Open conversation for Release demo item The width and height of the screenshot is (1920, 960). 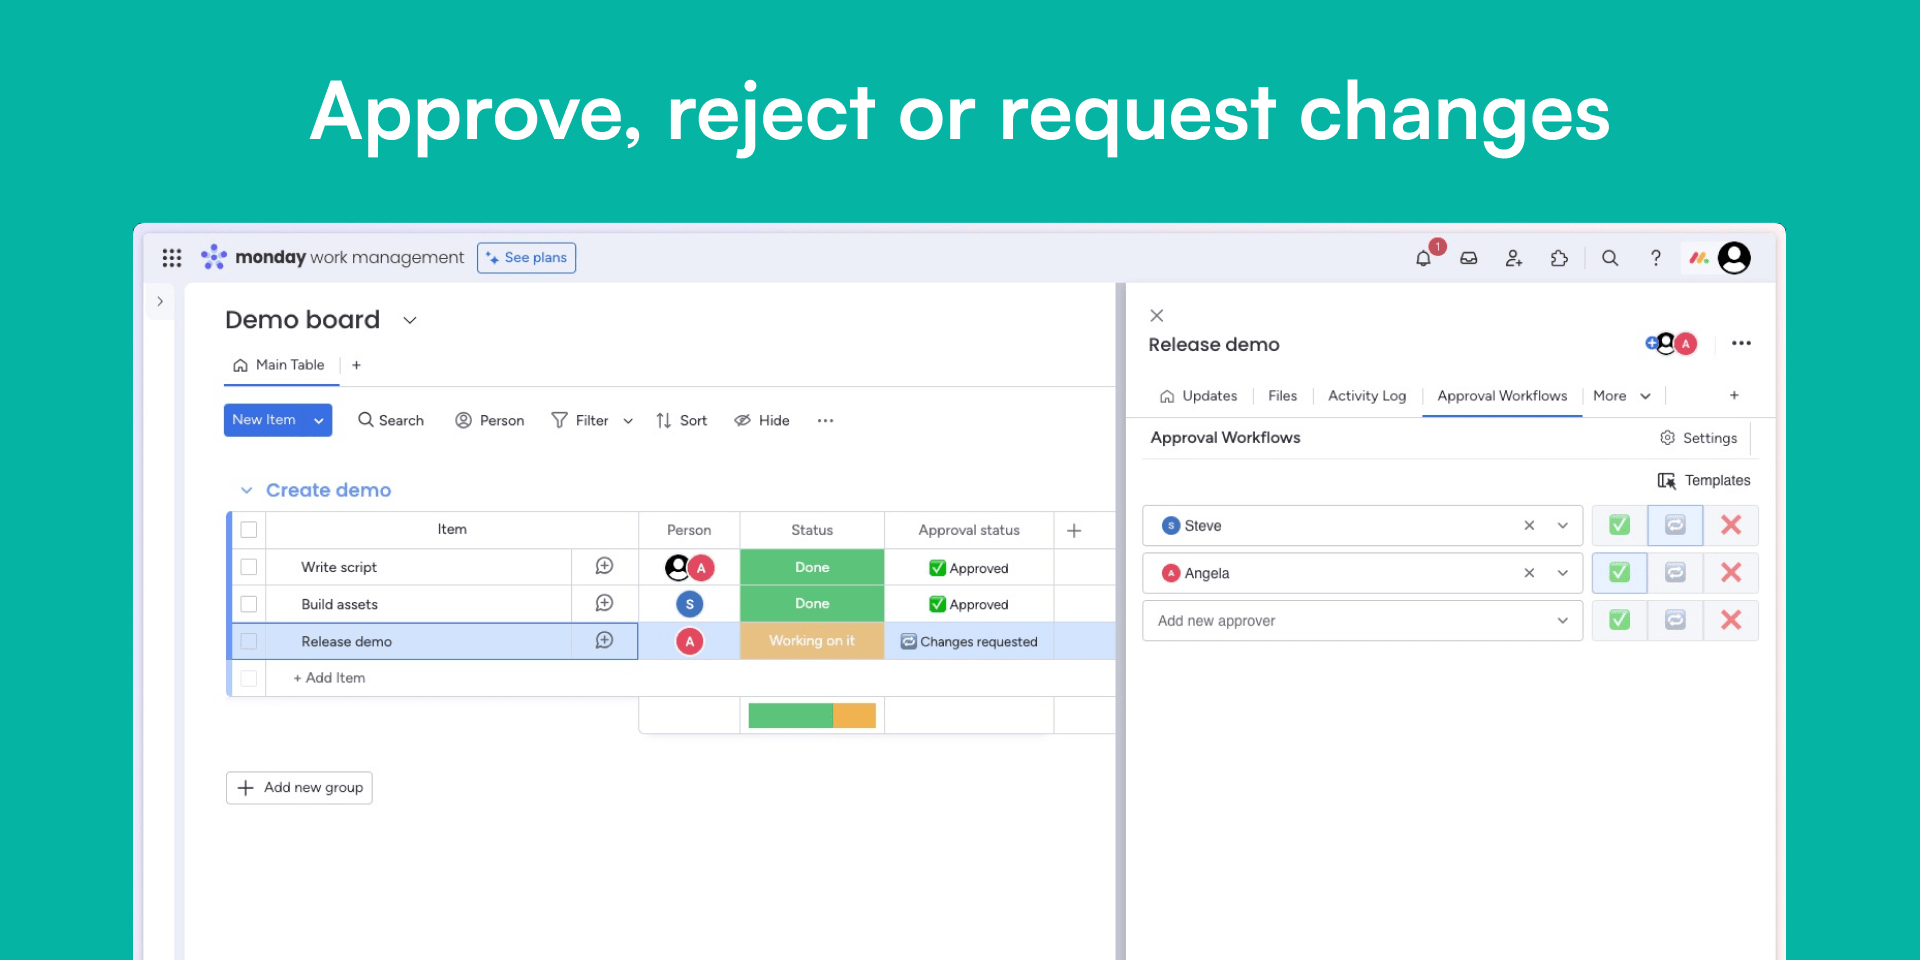tap(604, 640)
